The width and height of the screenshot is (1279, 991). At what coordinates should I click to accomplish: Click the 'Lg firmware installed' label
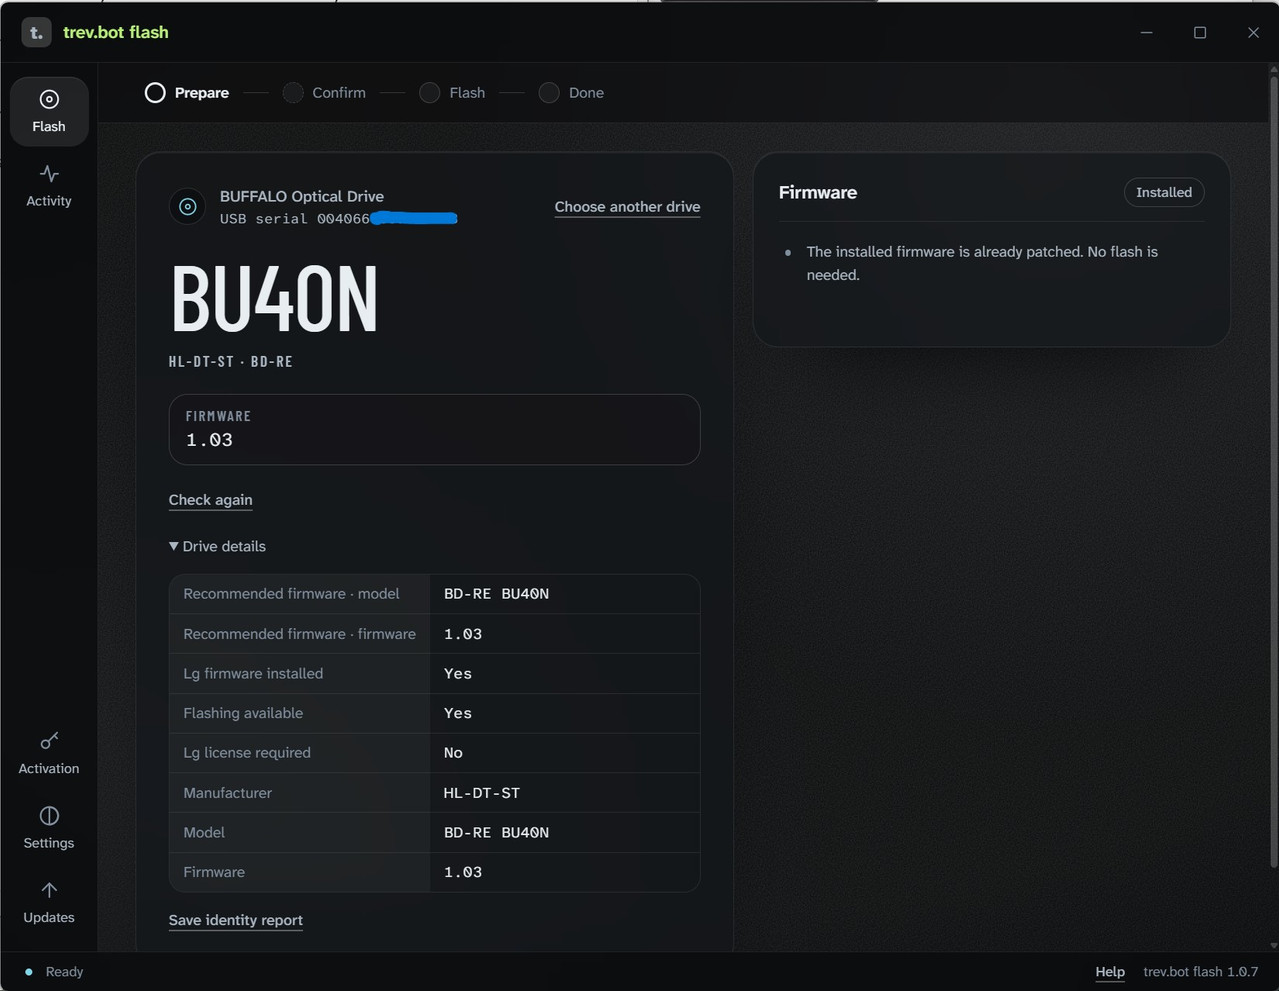(x=253, y=674)
